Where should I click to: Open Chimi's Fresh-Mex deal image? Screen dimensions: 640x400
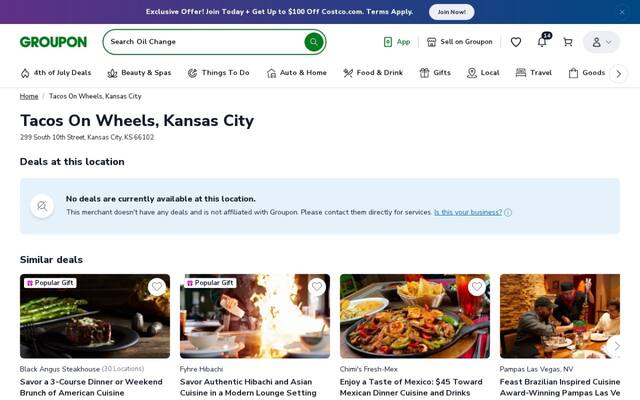[x=415, y=316]
